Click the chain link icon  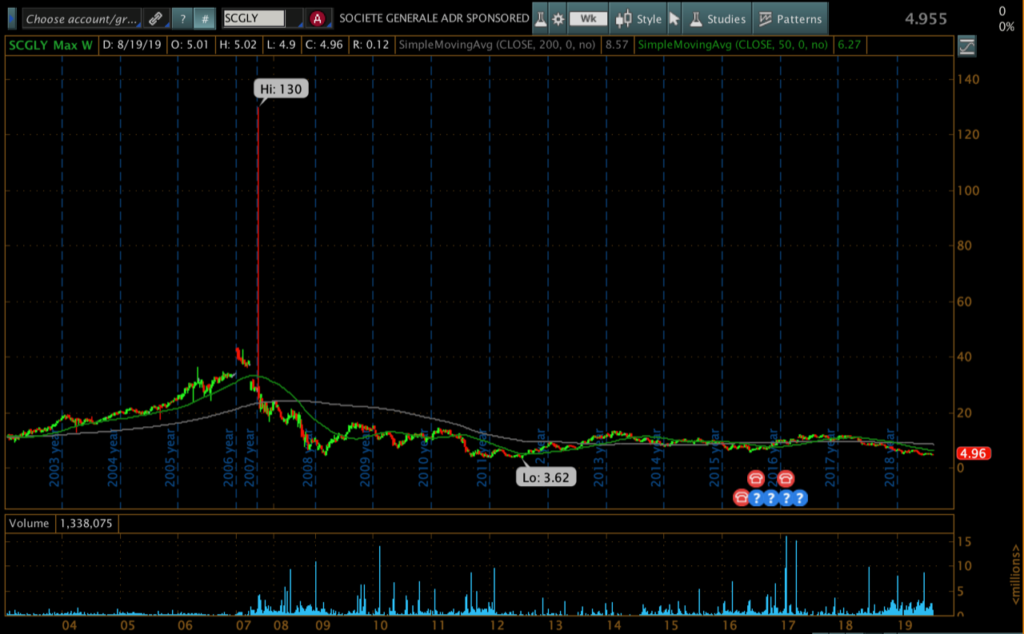[x=155, y=19]
